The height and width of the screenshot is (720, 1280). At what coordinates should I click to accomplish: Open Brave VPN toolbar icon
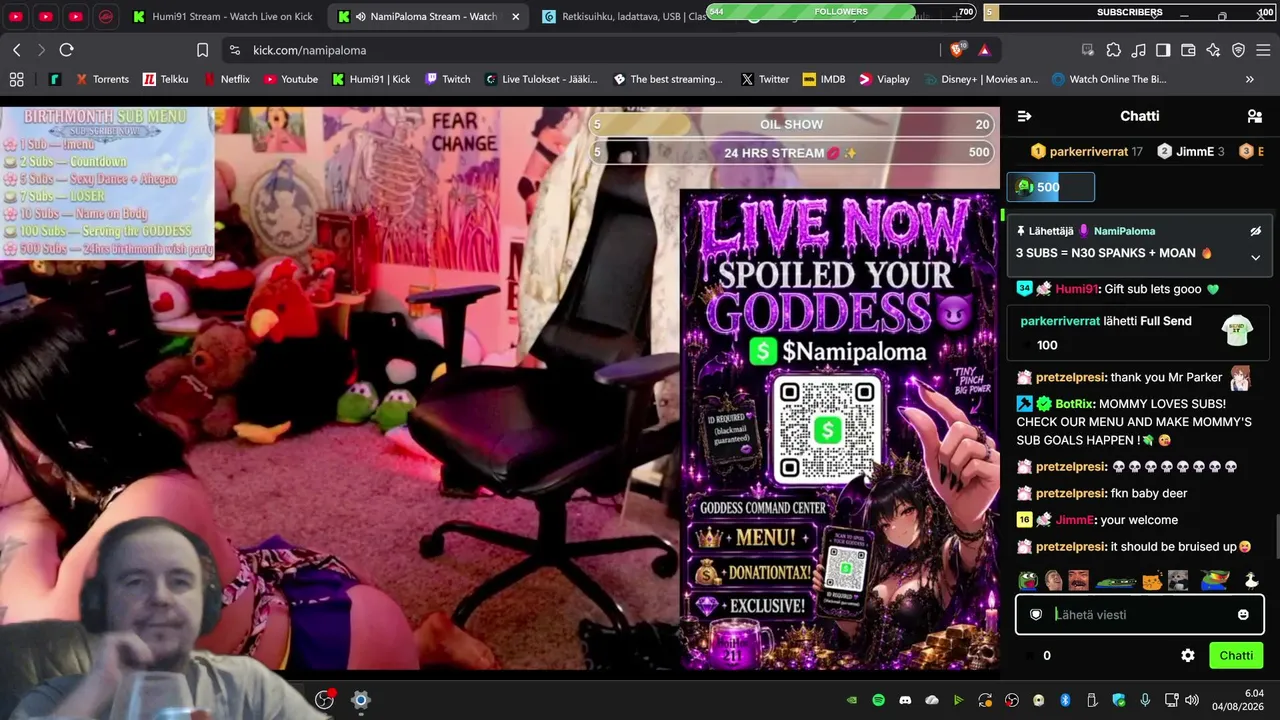pyautogui.click(x=1238, y=50)
